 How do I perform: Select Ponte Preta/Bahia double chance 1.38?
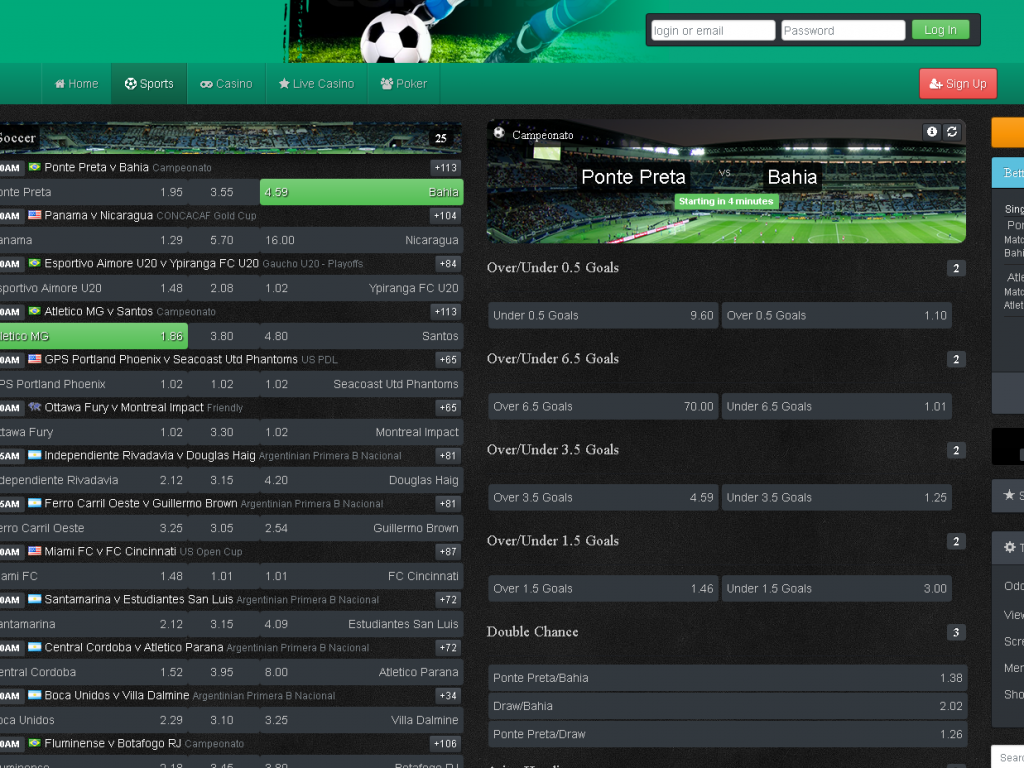point(728,678)
